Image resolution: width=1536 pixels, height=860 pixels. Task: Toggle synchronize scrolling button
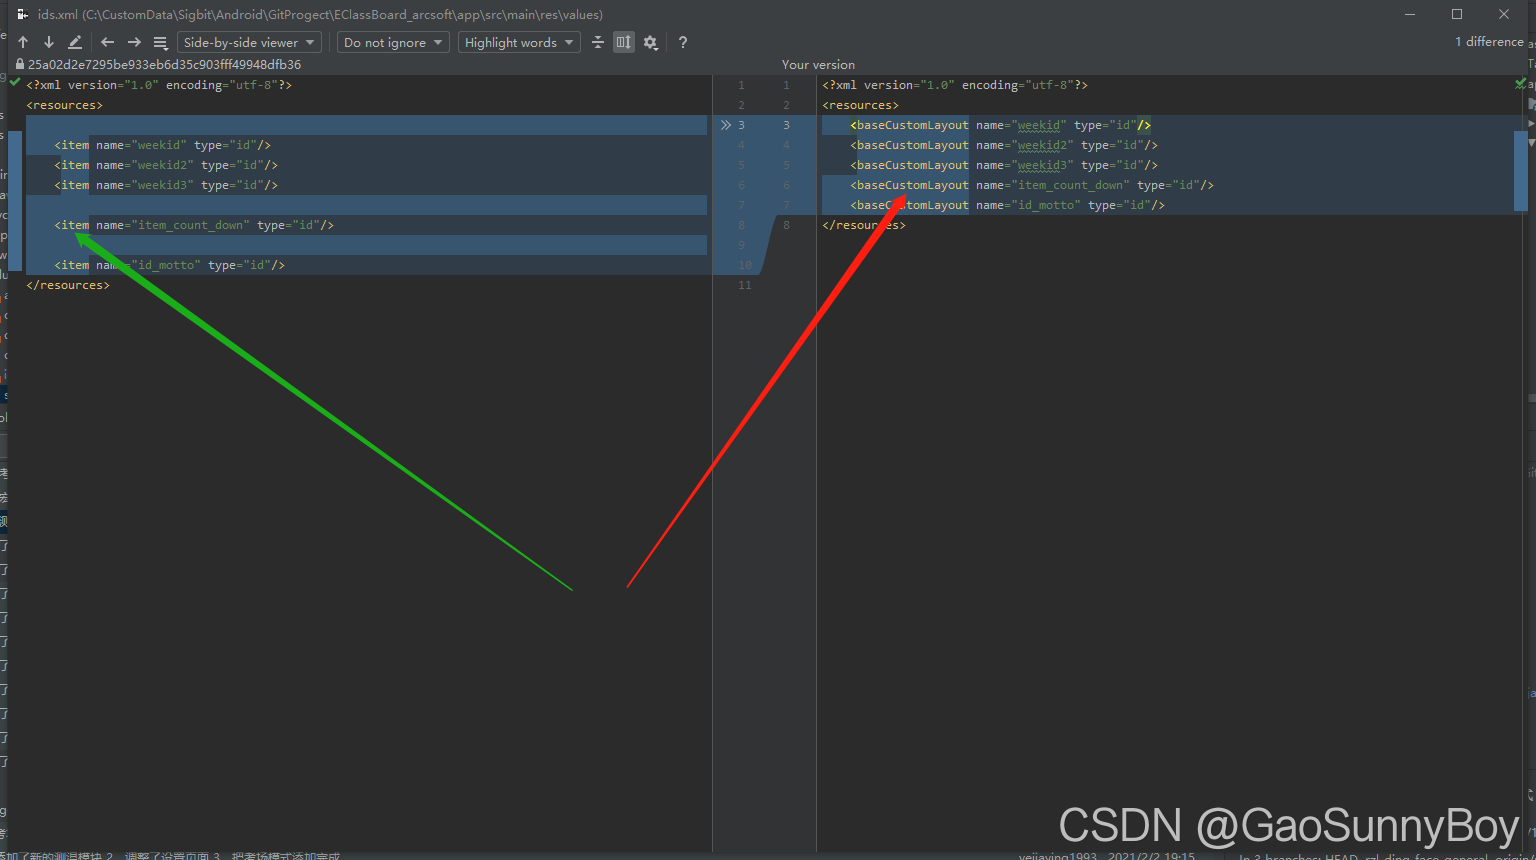[x=624, y=42]
